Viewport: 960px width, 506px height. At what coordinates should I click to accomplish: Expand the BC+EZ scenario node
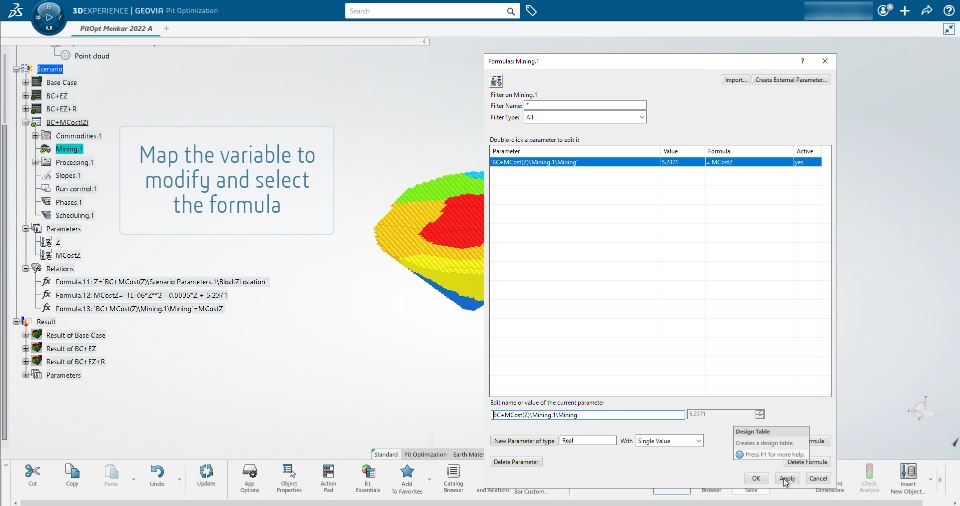(26, 96)
